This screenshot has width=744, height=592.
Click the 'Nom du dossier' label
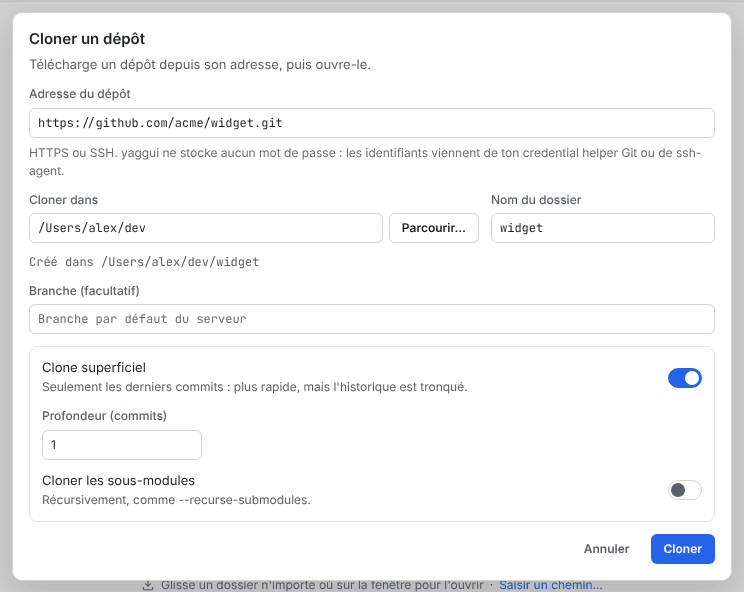click(536, 200)
